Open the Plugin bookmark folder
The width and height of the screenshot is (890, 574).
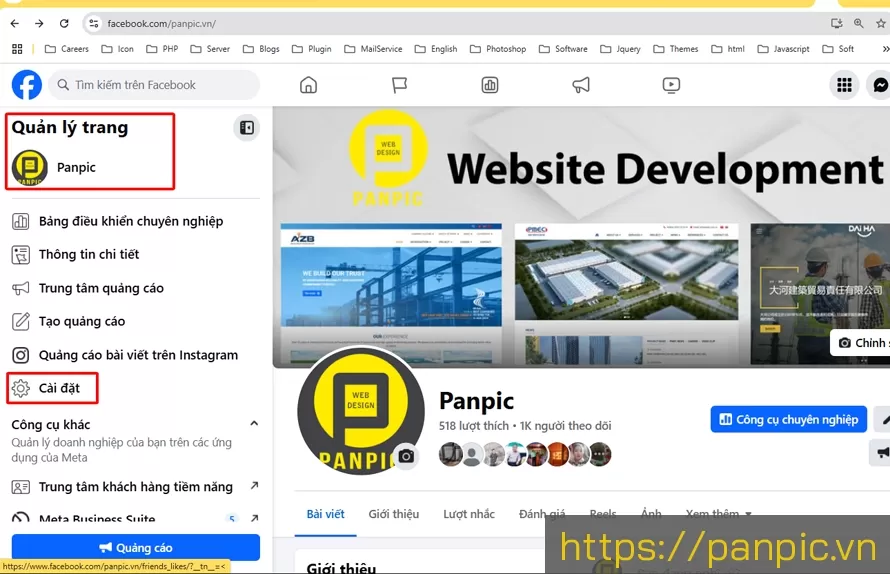312,49
